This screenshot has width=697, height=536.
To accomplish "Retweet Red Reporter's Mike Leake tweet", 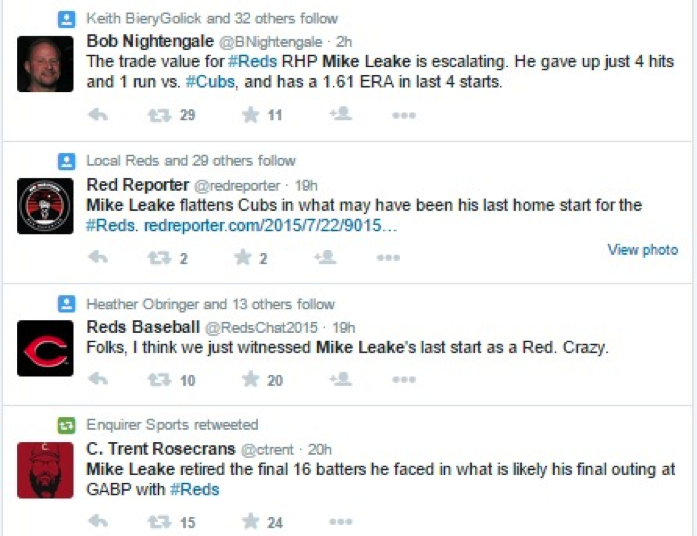I will coord(159,258).
